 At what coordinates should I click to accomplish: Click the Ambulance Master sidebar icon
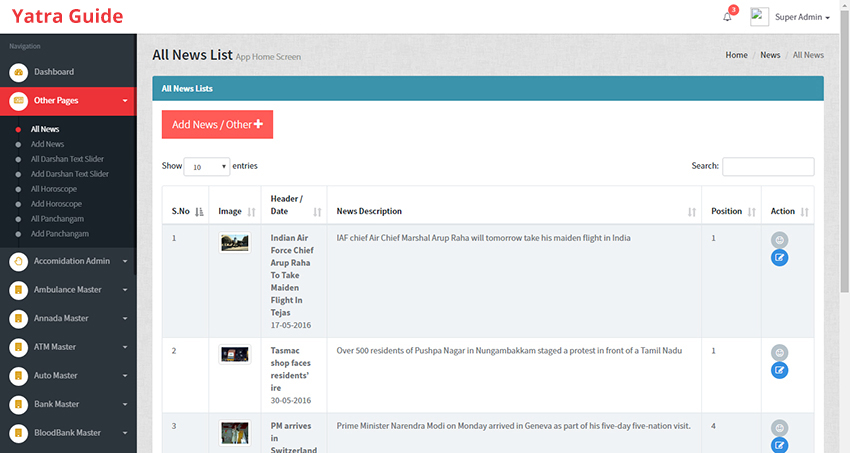18,290
